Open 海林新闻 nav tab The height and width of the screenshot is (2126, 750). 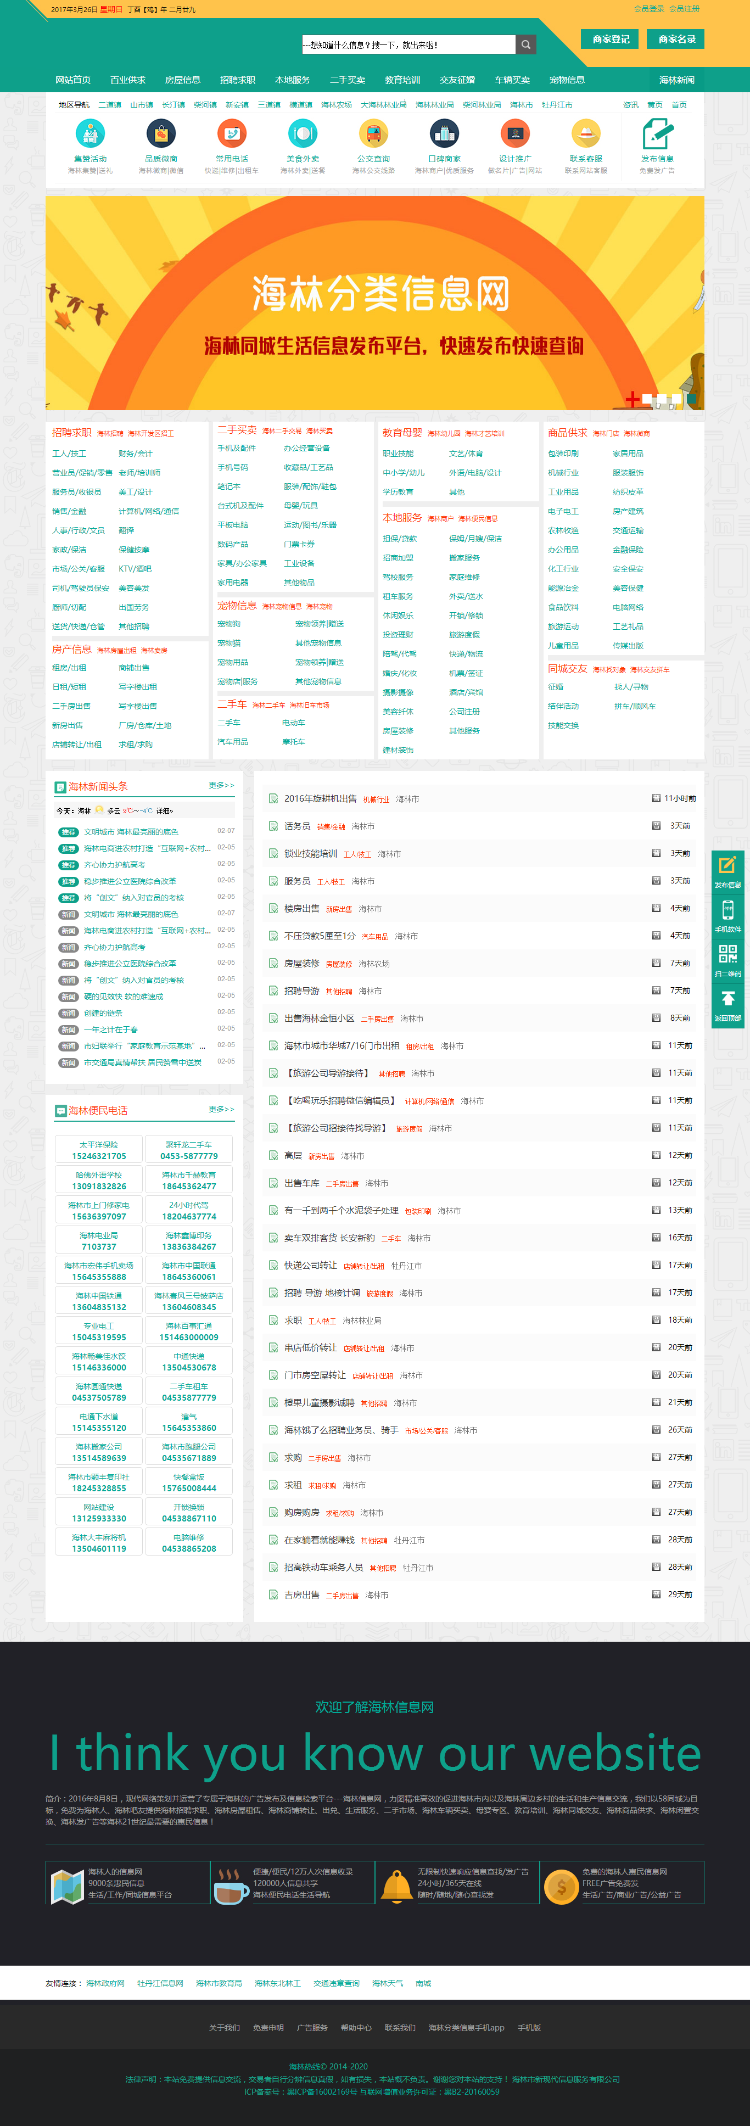pyautogui.click(x=677, y=80)
